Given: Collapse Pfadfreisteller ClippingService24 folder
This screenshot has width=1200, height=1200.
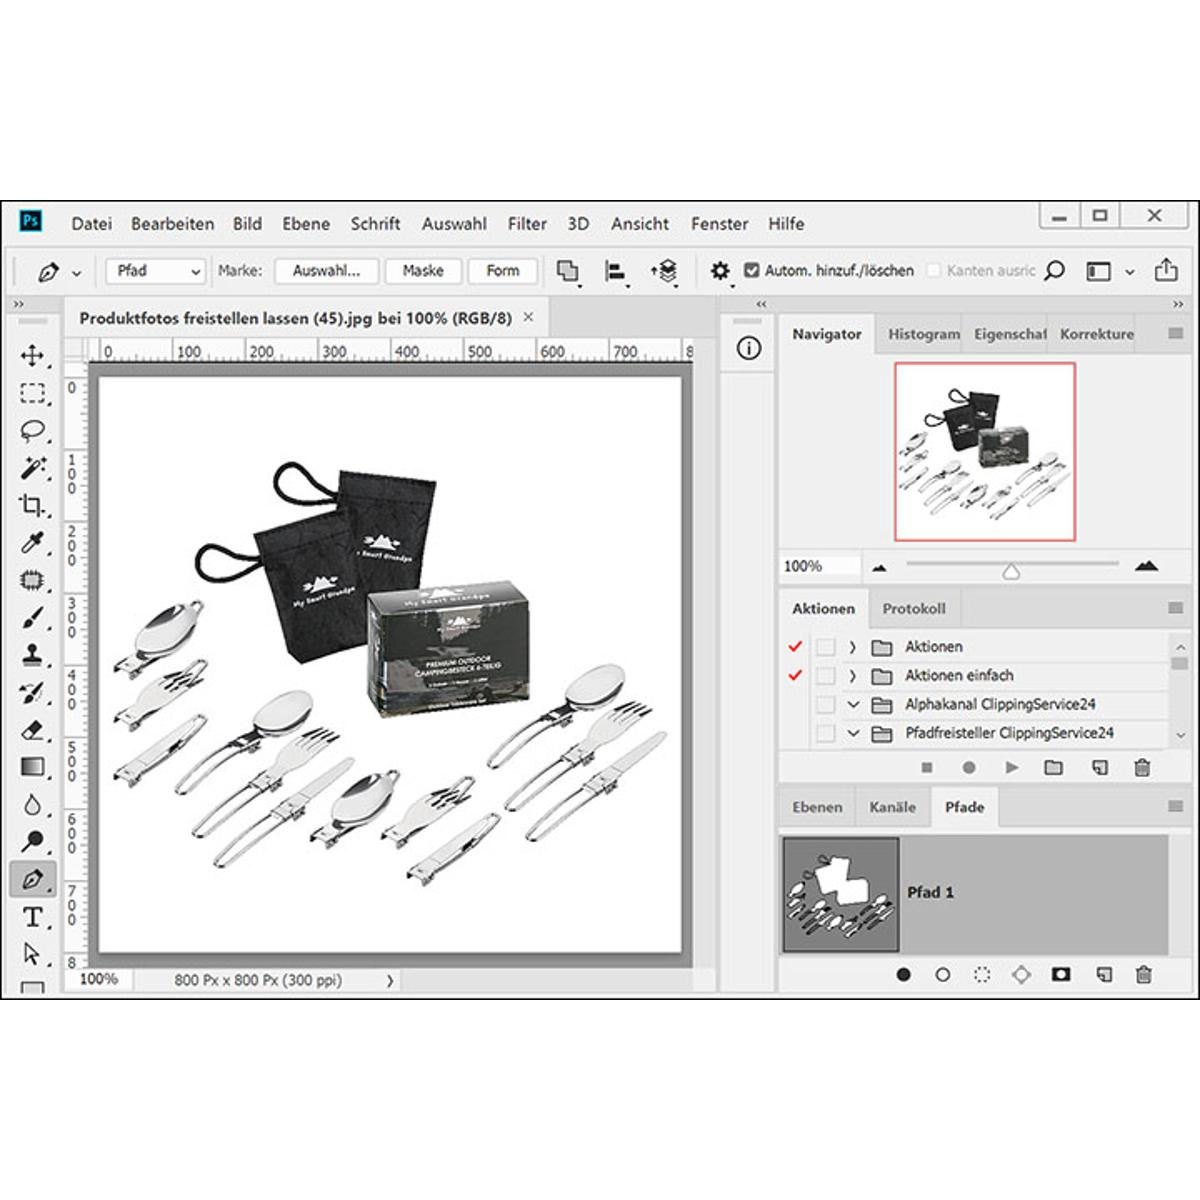Looking at the screenshot, I should click(853, 734).
